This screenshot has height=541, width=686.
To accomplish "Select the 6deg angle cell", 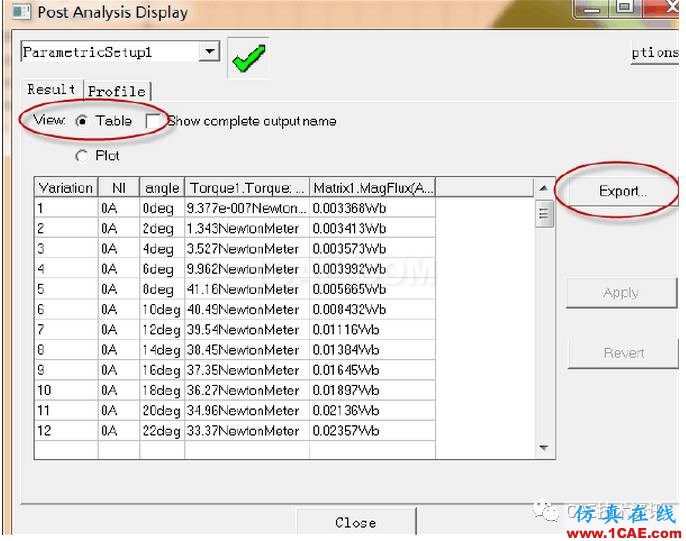I will [x=162, y=269].
